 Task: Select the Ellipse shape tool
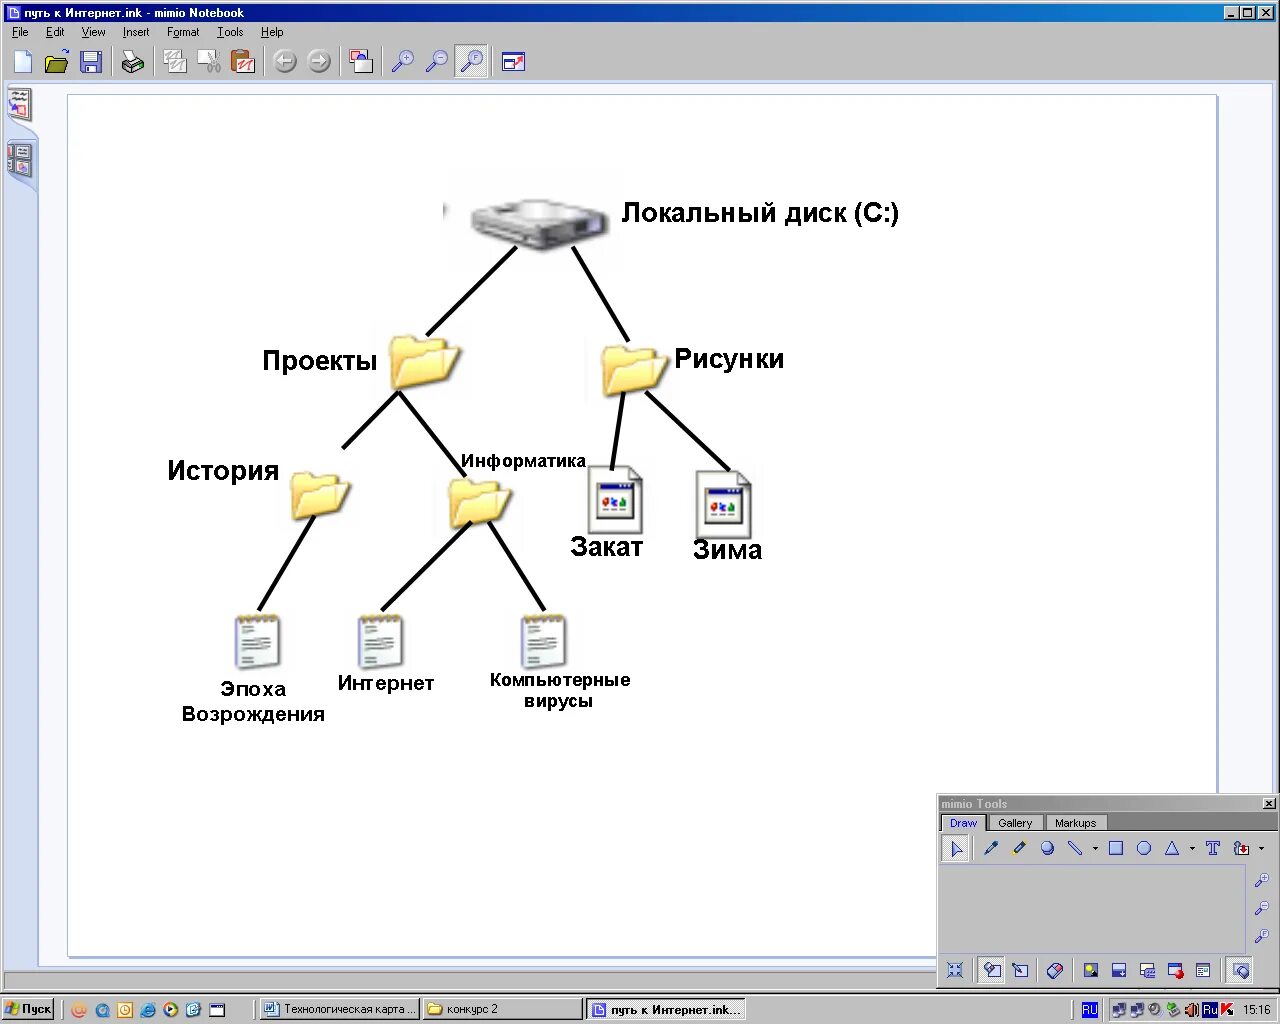(x=1144, y=848)
